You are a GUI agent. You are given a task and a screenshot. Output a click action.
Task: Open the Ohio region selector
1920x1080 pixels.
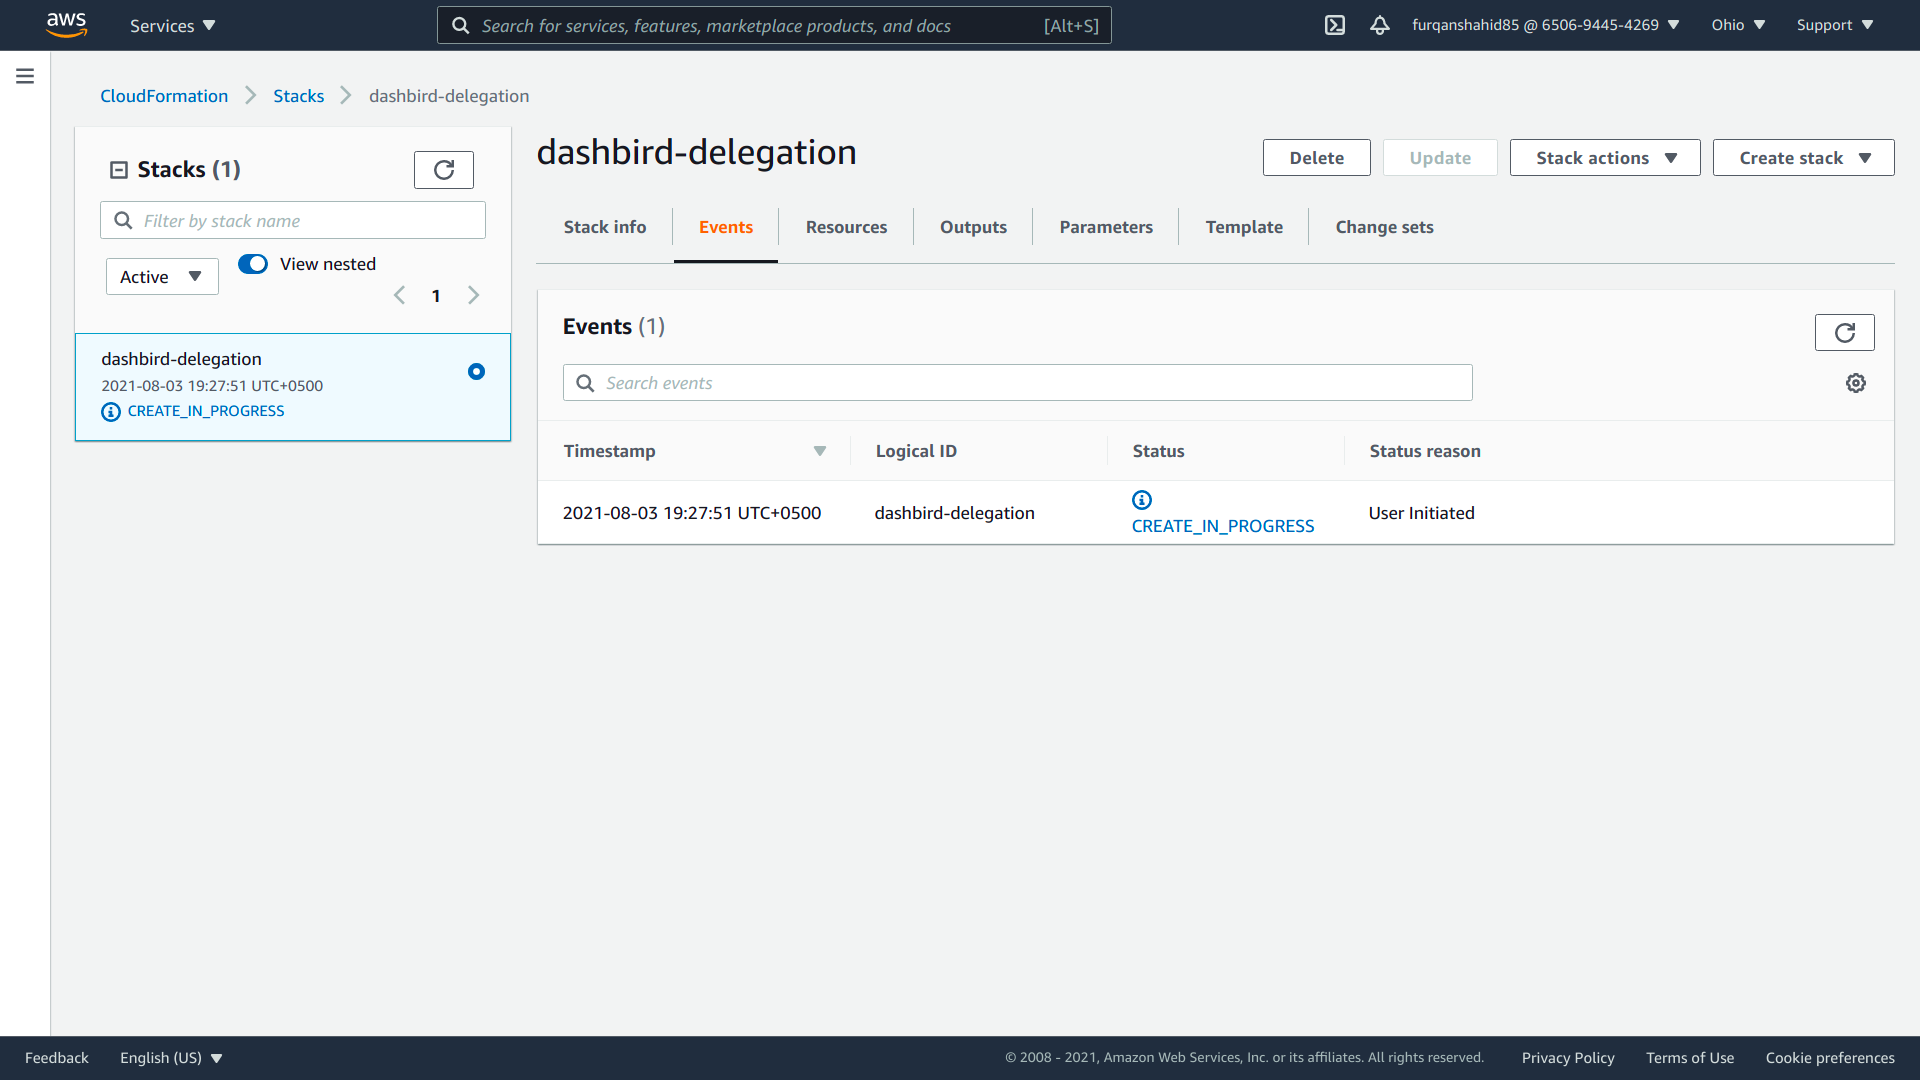pos(1738,25)
